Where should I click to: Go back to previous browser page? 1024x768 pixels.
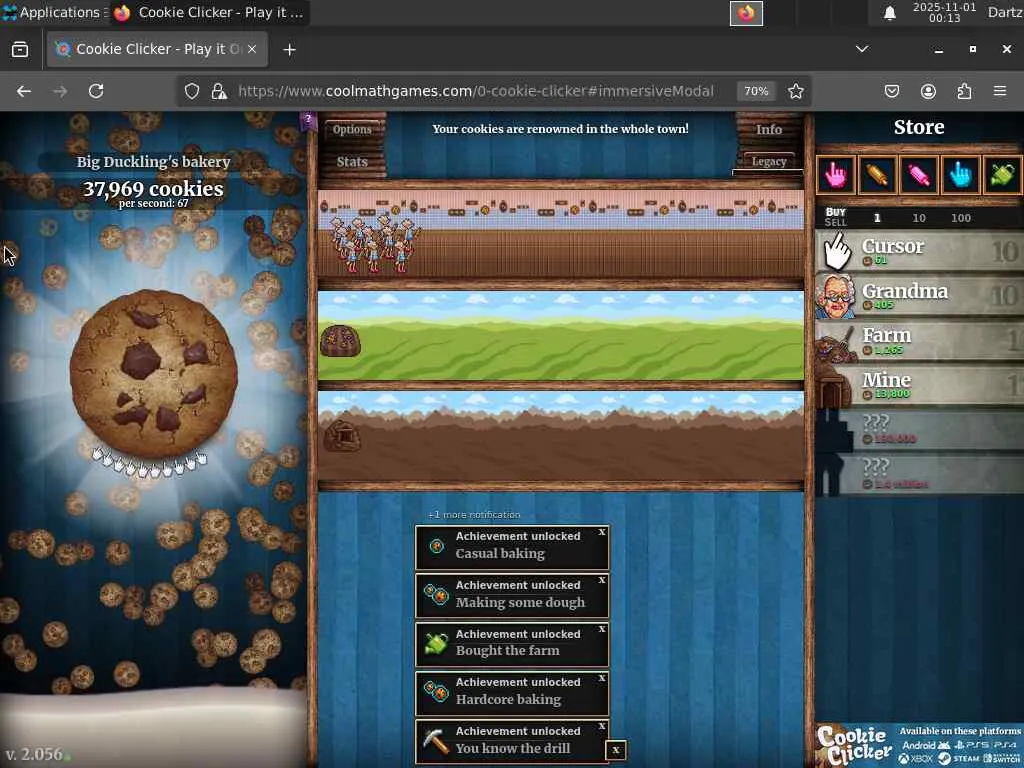pyautogui.click(x=24, y=91)
